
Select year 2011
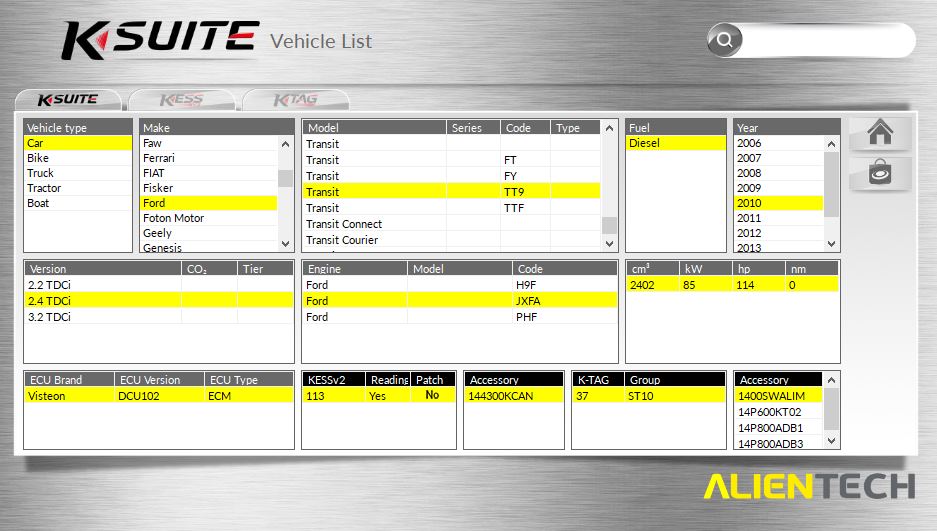tap(779, 217)
